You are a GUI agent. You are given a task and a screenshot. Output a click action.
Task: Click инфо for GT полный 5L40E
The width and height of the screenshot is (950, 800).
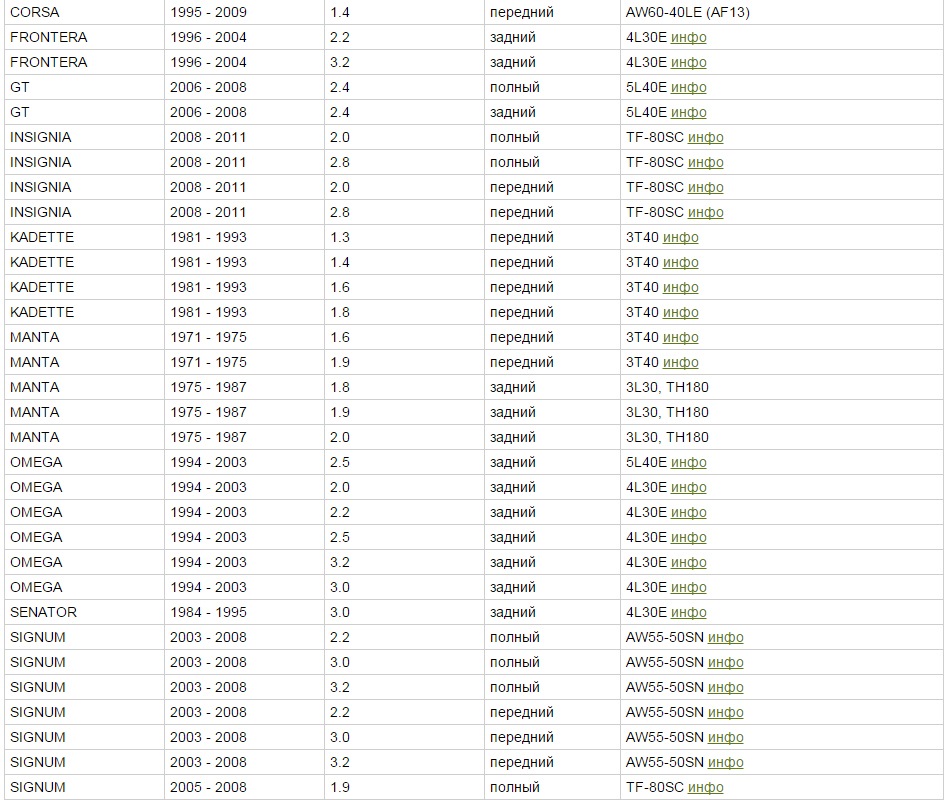pos(688,87)
